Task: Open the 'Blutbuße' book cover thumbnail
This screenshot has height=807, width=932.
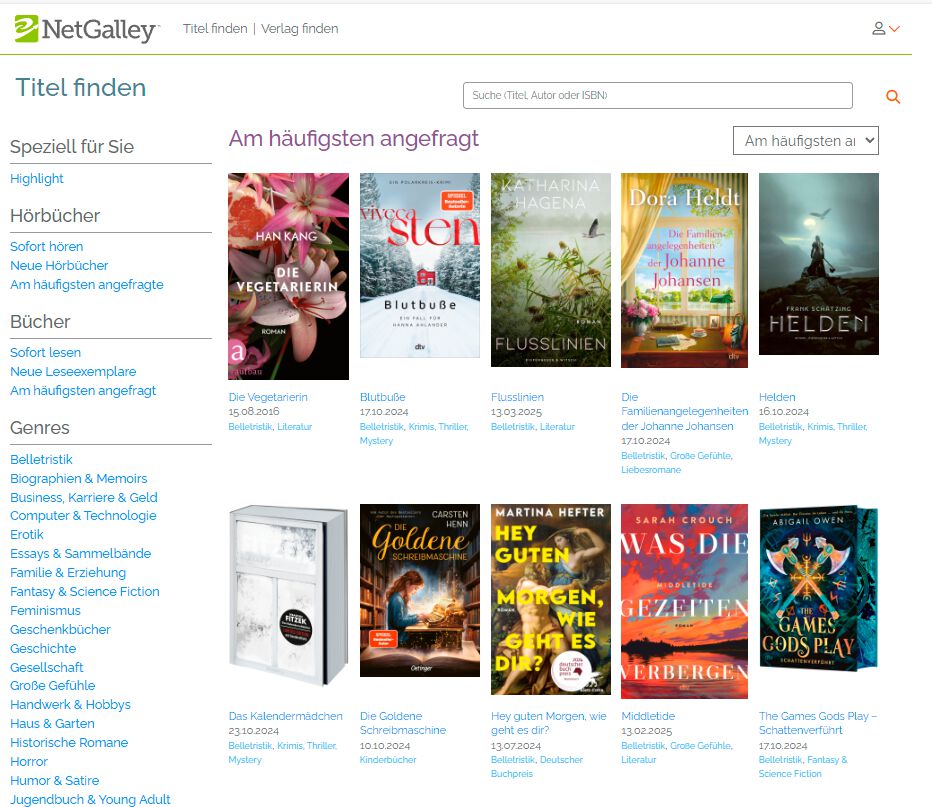Action: [420, 266]
